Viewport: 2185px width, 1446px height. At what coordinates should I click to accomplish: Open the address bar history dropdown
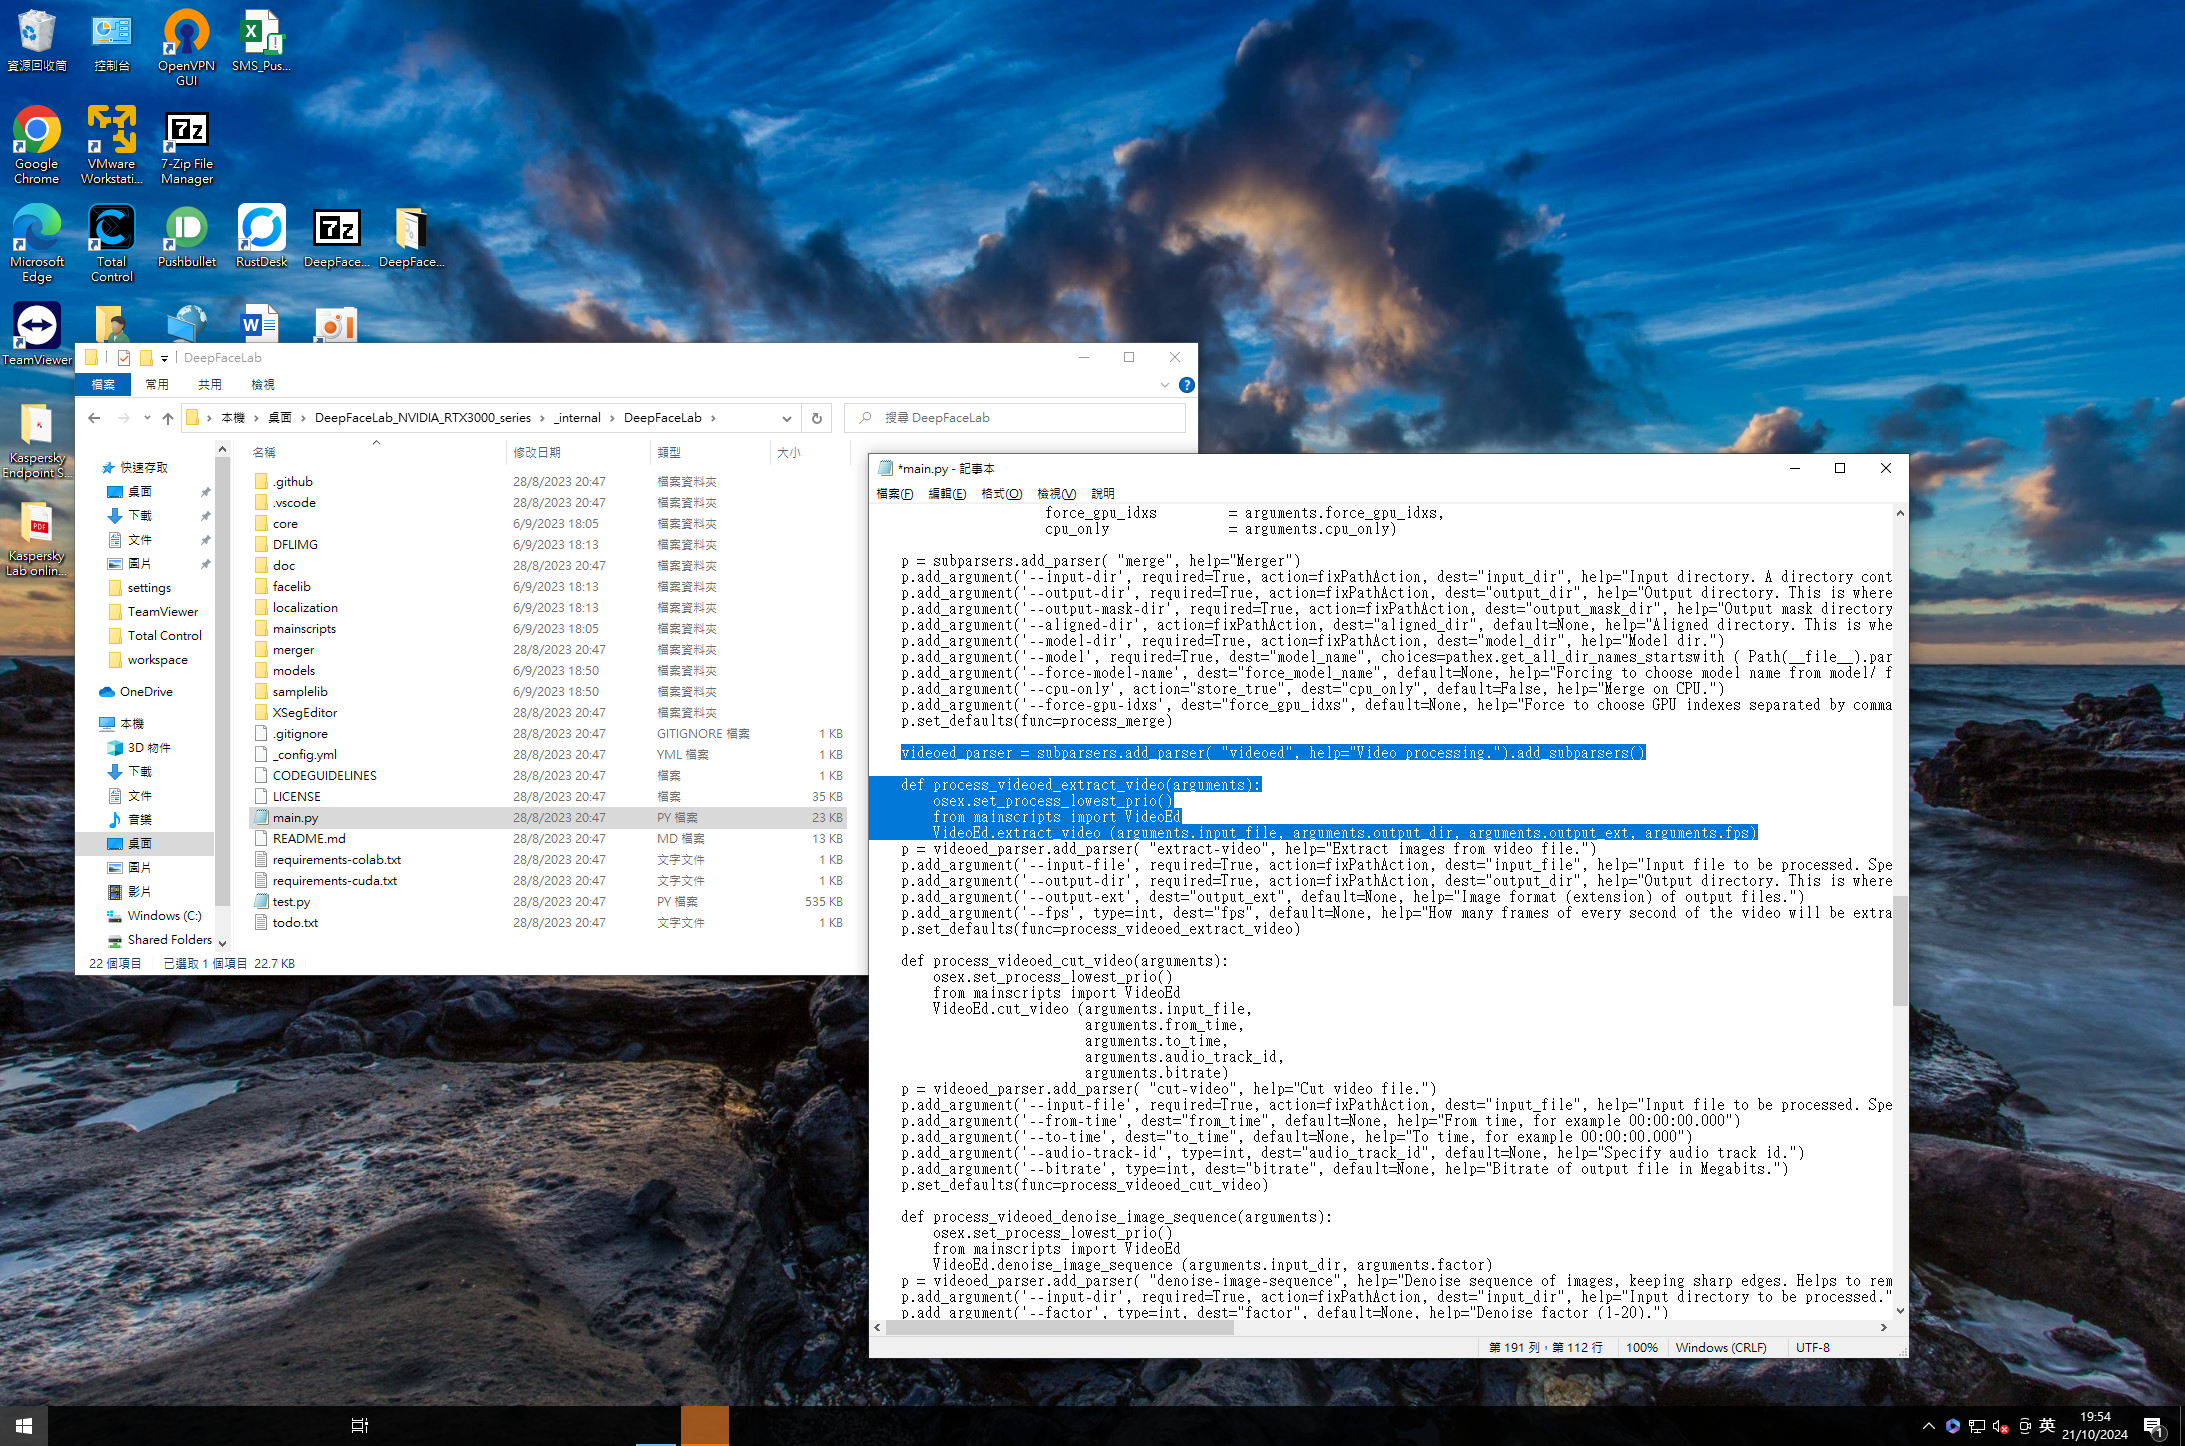point(787,418)
